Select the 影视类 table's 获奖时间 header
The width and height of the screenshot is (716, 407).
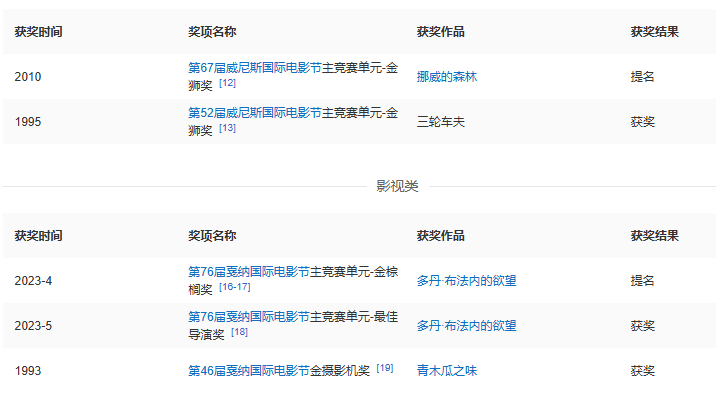click(x=38, y=236)
